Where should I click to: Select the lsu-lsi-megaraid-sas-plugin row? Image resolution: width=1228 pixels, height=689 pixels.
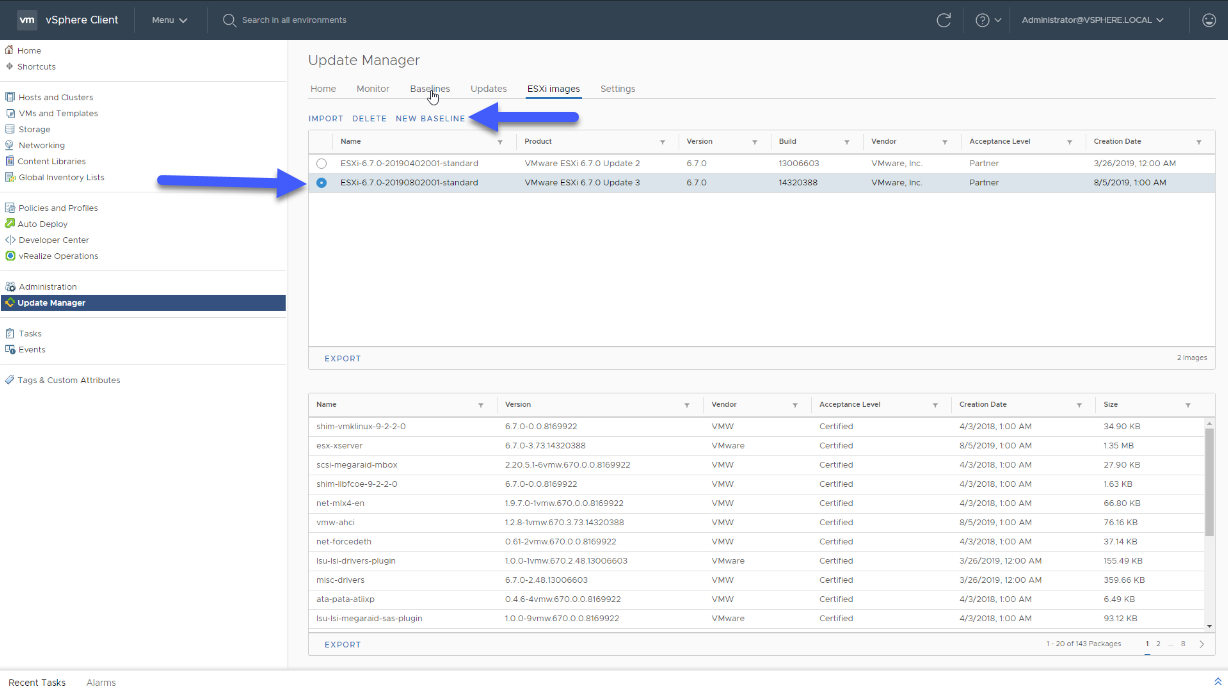tap(756, 618)
